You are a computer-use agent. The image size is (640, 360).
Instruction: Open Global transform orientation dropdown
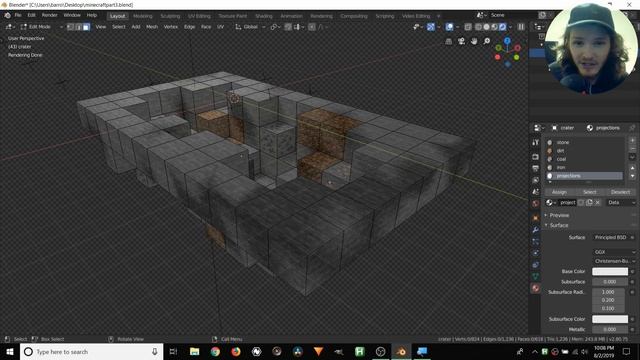[250, 27]
